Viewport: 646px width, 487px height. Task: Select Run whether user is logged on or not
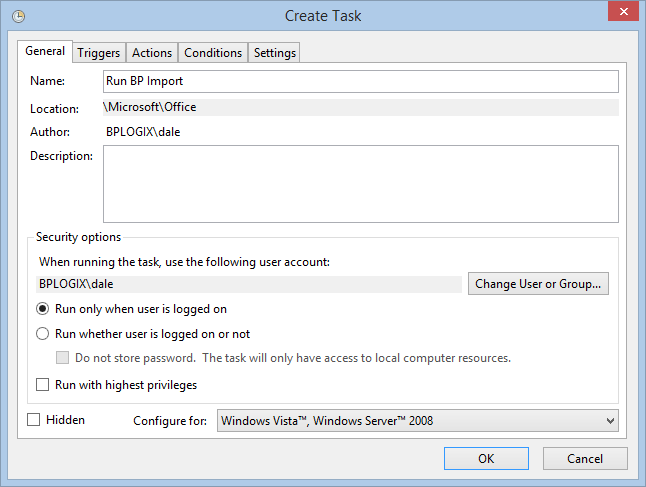43,334
